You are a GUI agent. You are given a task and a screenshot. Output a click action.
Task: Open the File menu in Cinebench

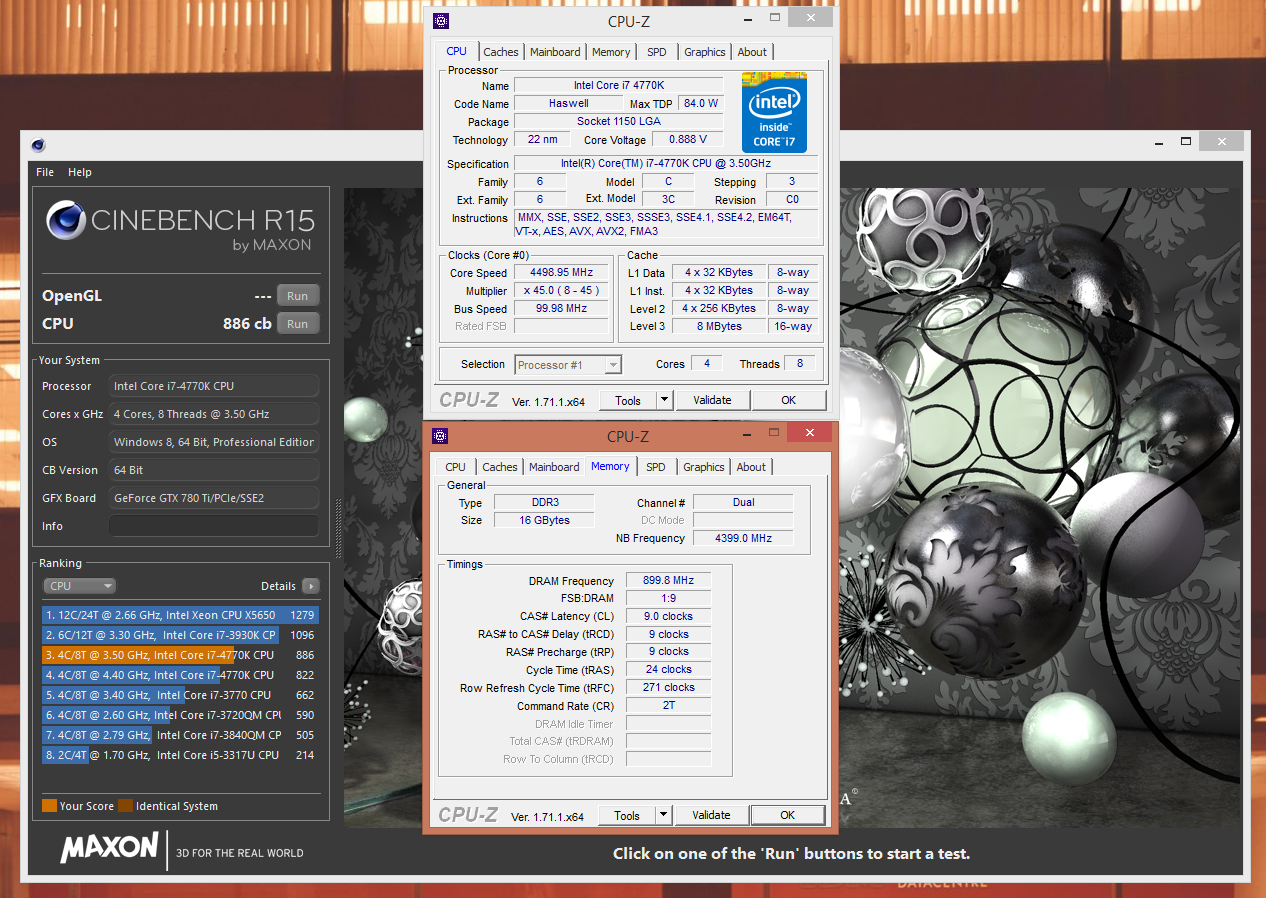45,172
